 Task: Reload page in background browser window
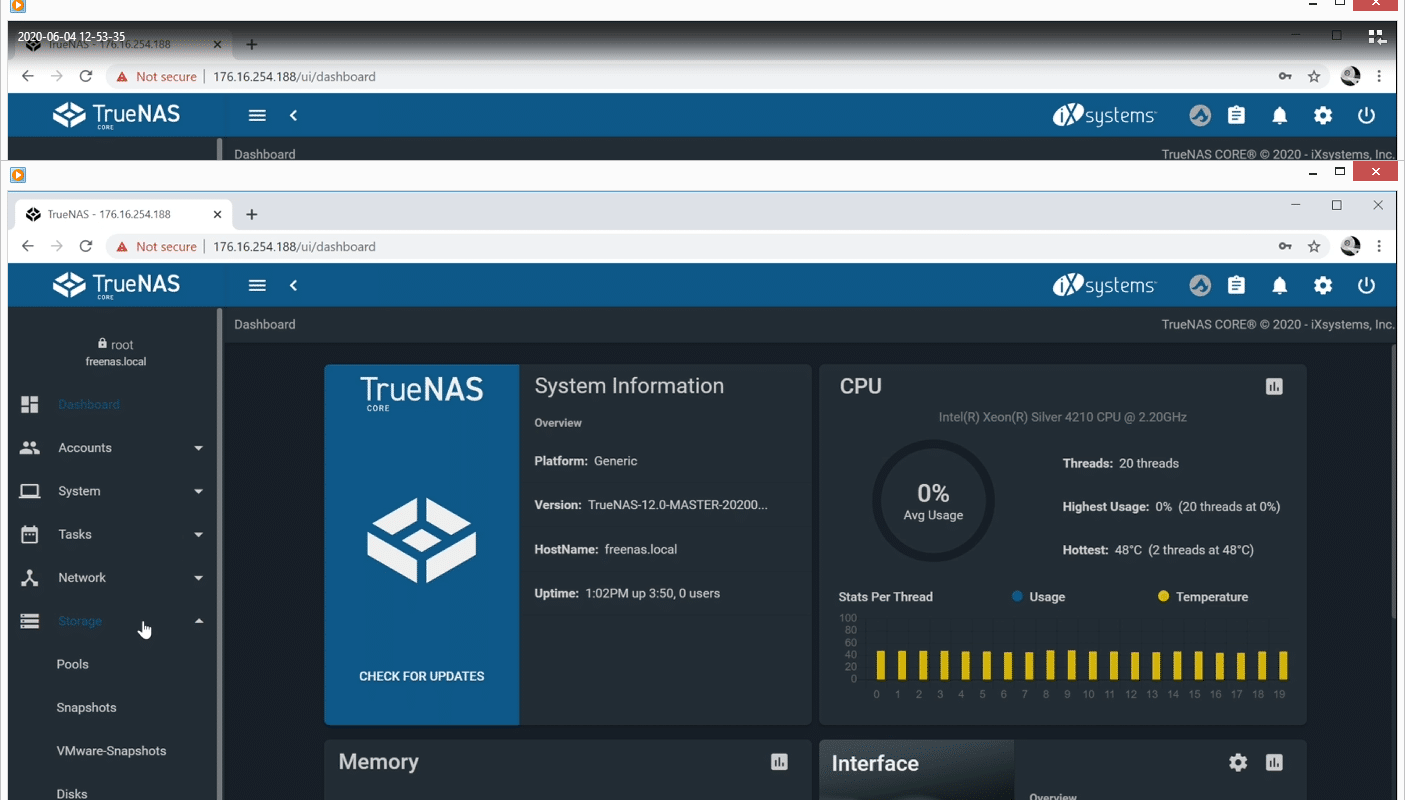[x=86, y=76]
